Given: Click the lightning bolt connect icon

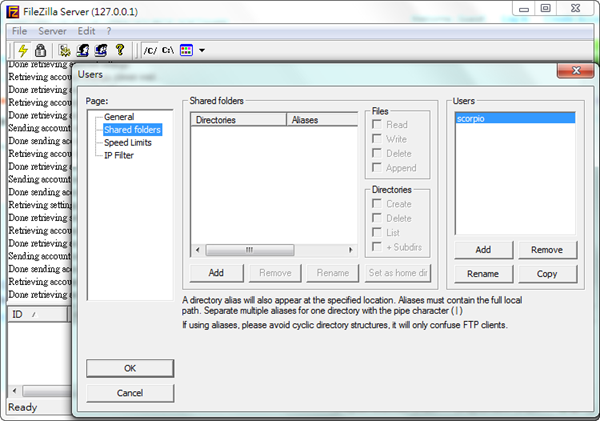Looking at the screenshot, I should point(20,49).
